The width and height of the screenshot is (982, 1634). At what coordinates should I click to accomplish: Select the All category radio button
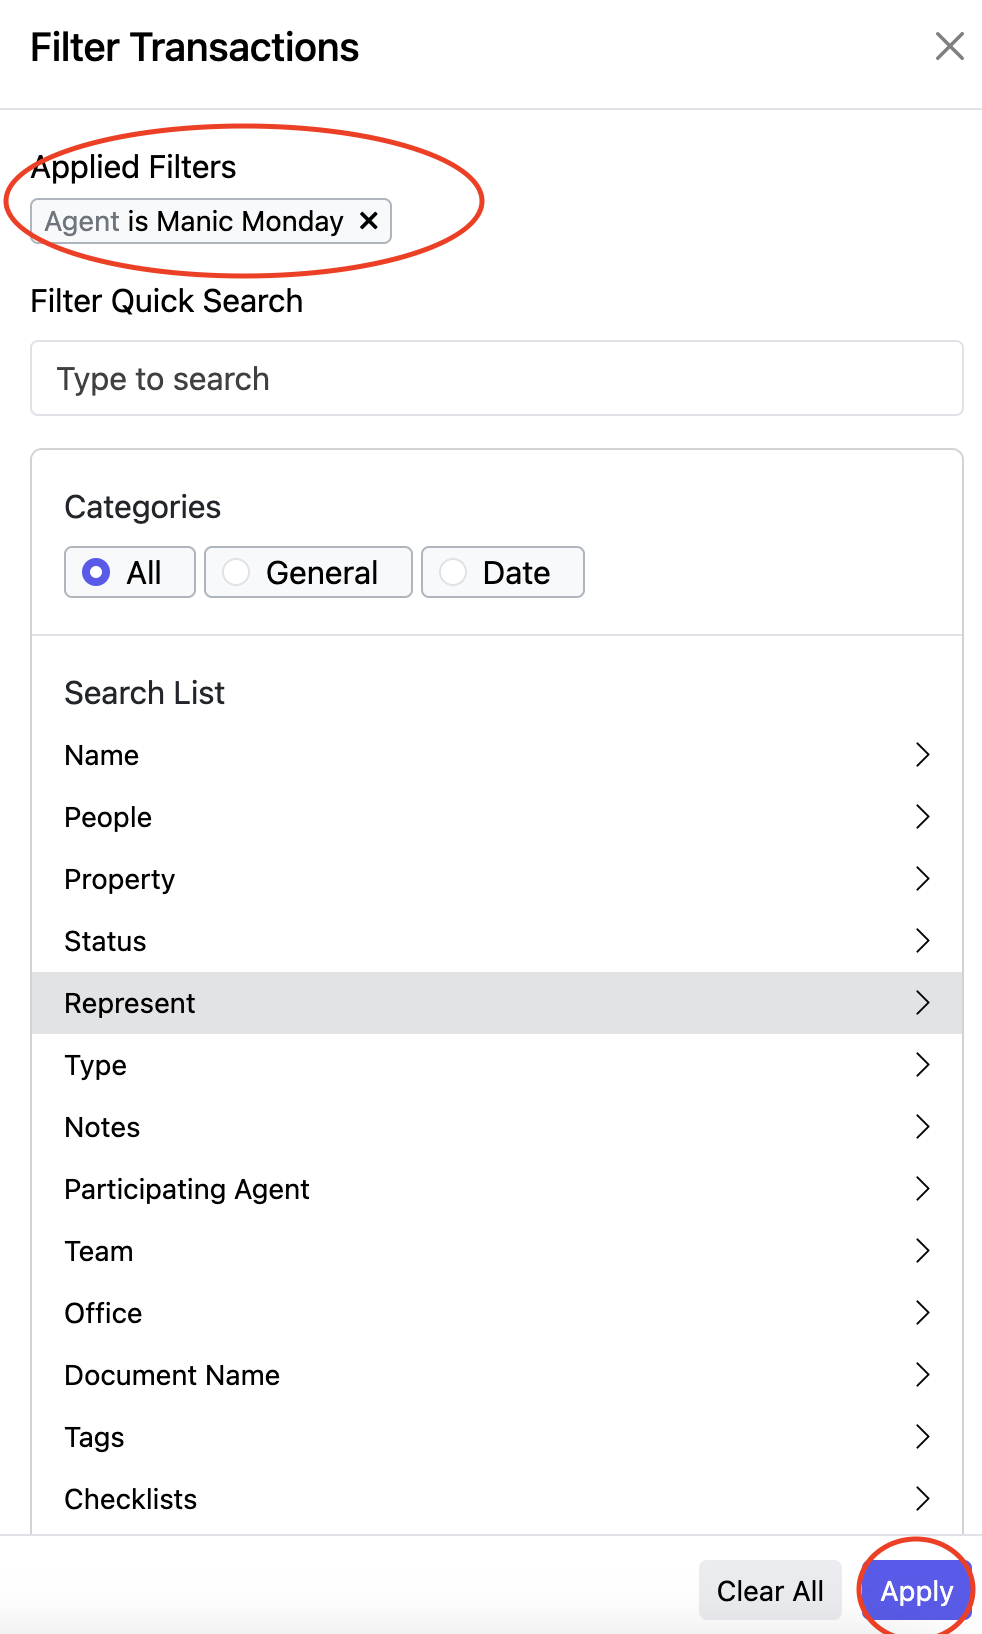97,572
